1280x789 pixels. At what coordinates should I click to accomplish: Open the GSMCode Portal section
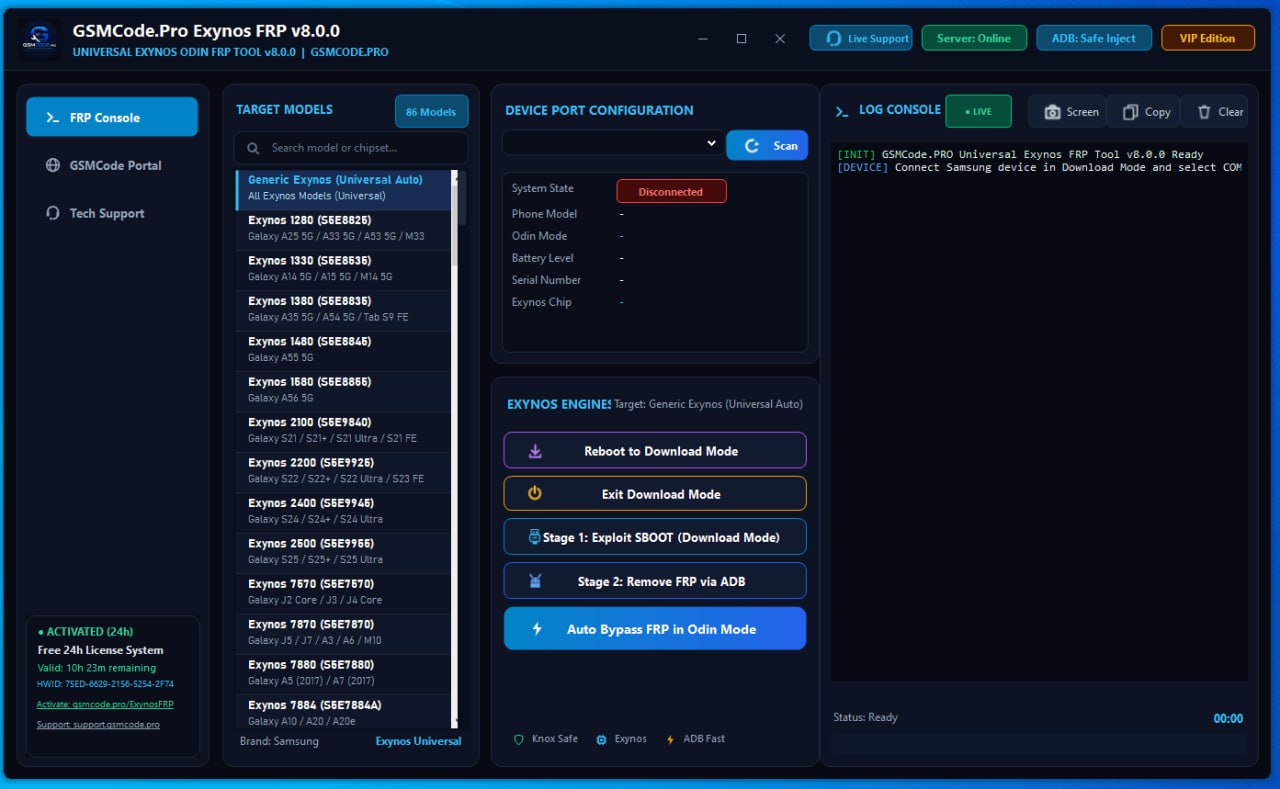(112, 165)
